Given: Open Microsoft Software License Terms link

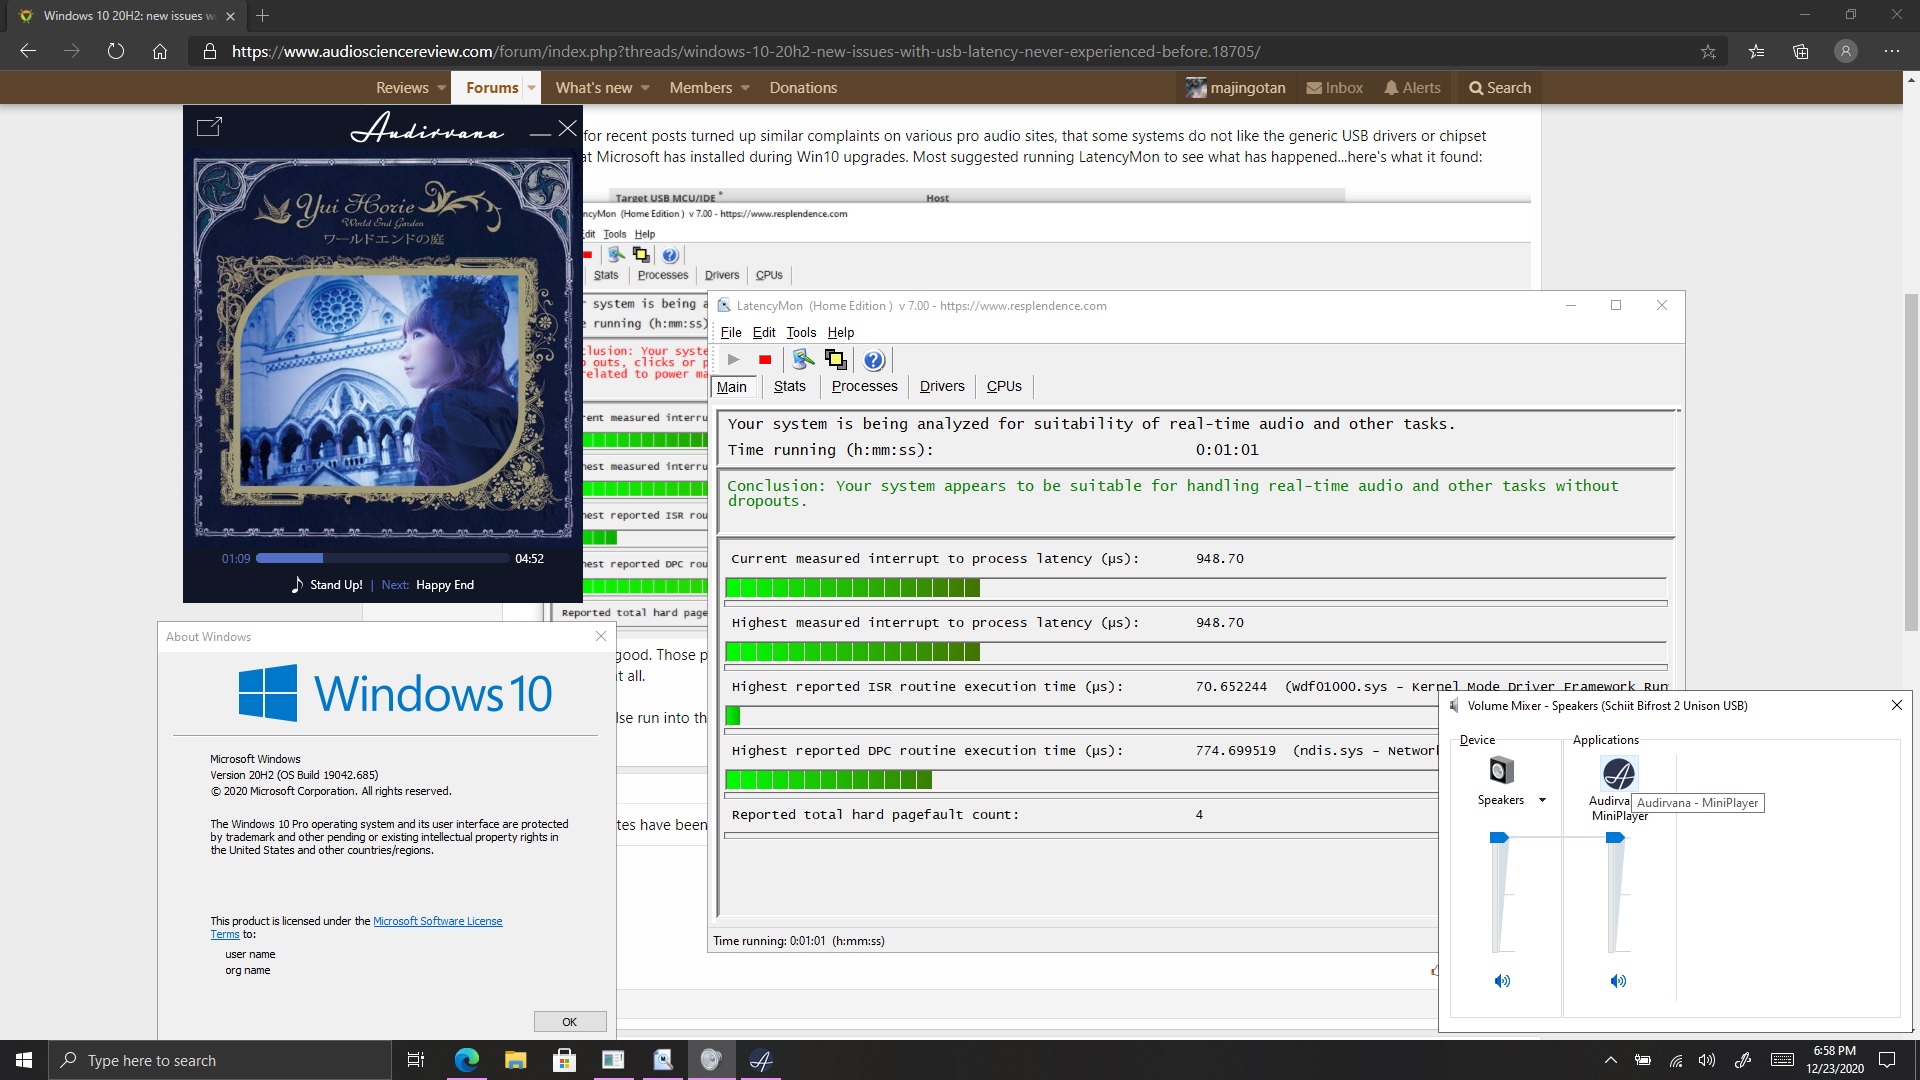Looking at the screenshot, I should [437, 921].
